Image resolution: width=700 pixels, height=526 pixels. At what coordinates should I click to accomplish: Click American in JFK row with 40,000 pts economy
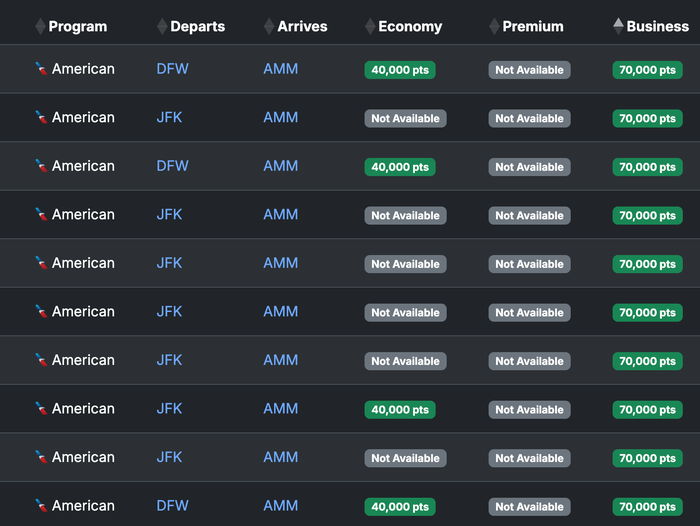[x=83, y=409]
